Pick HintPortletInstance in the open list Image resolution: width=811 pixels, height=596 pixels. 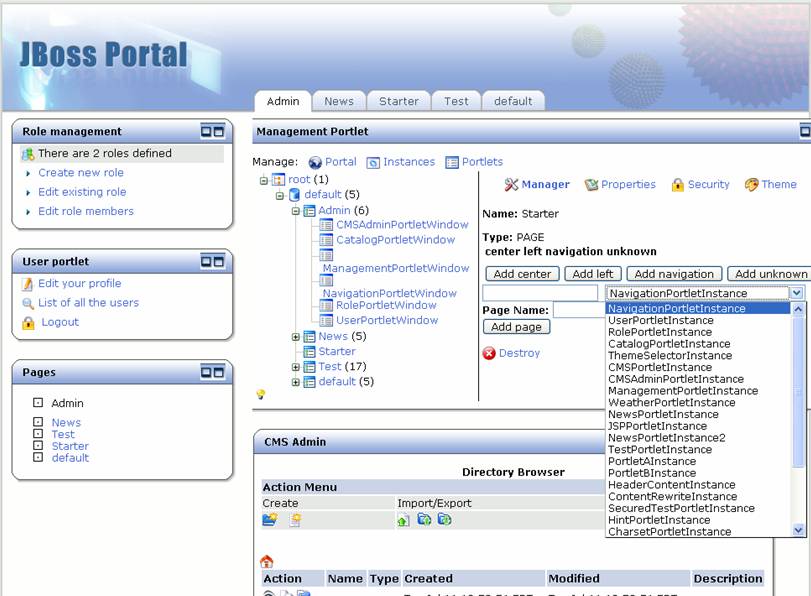pyautogui.click(x=697, y=520)
